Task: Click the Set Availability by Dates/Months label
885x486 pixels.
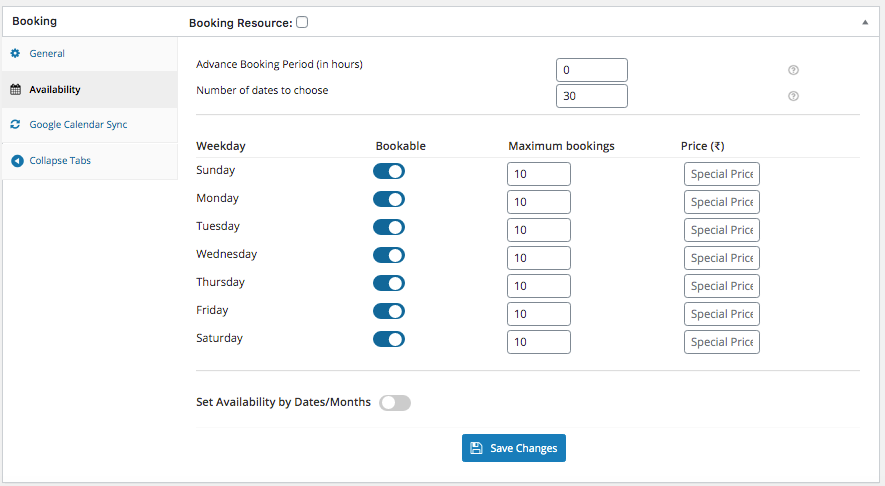Action: click(x=283, y=402)
